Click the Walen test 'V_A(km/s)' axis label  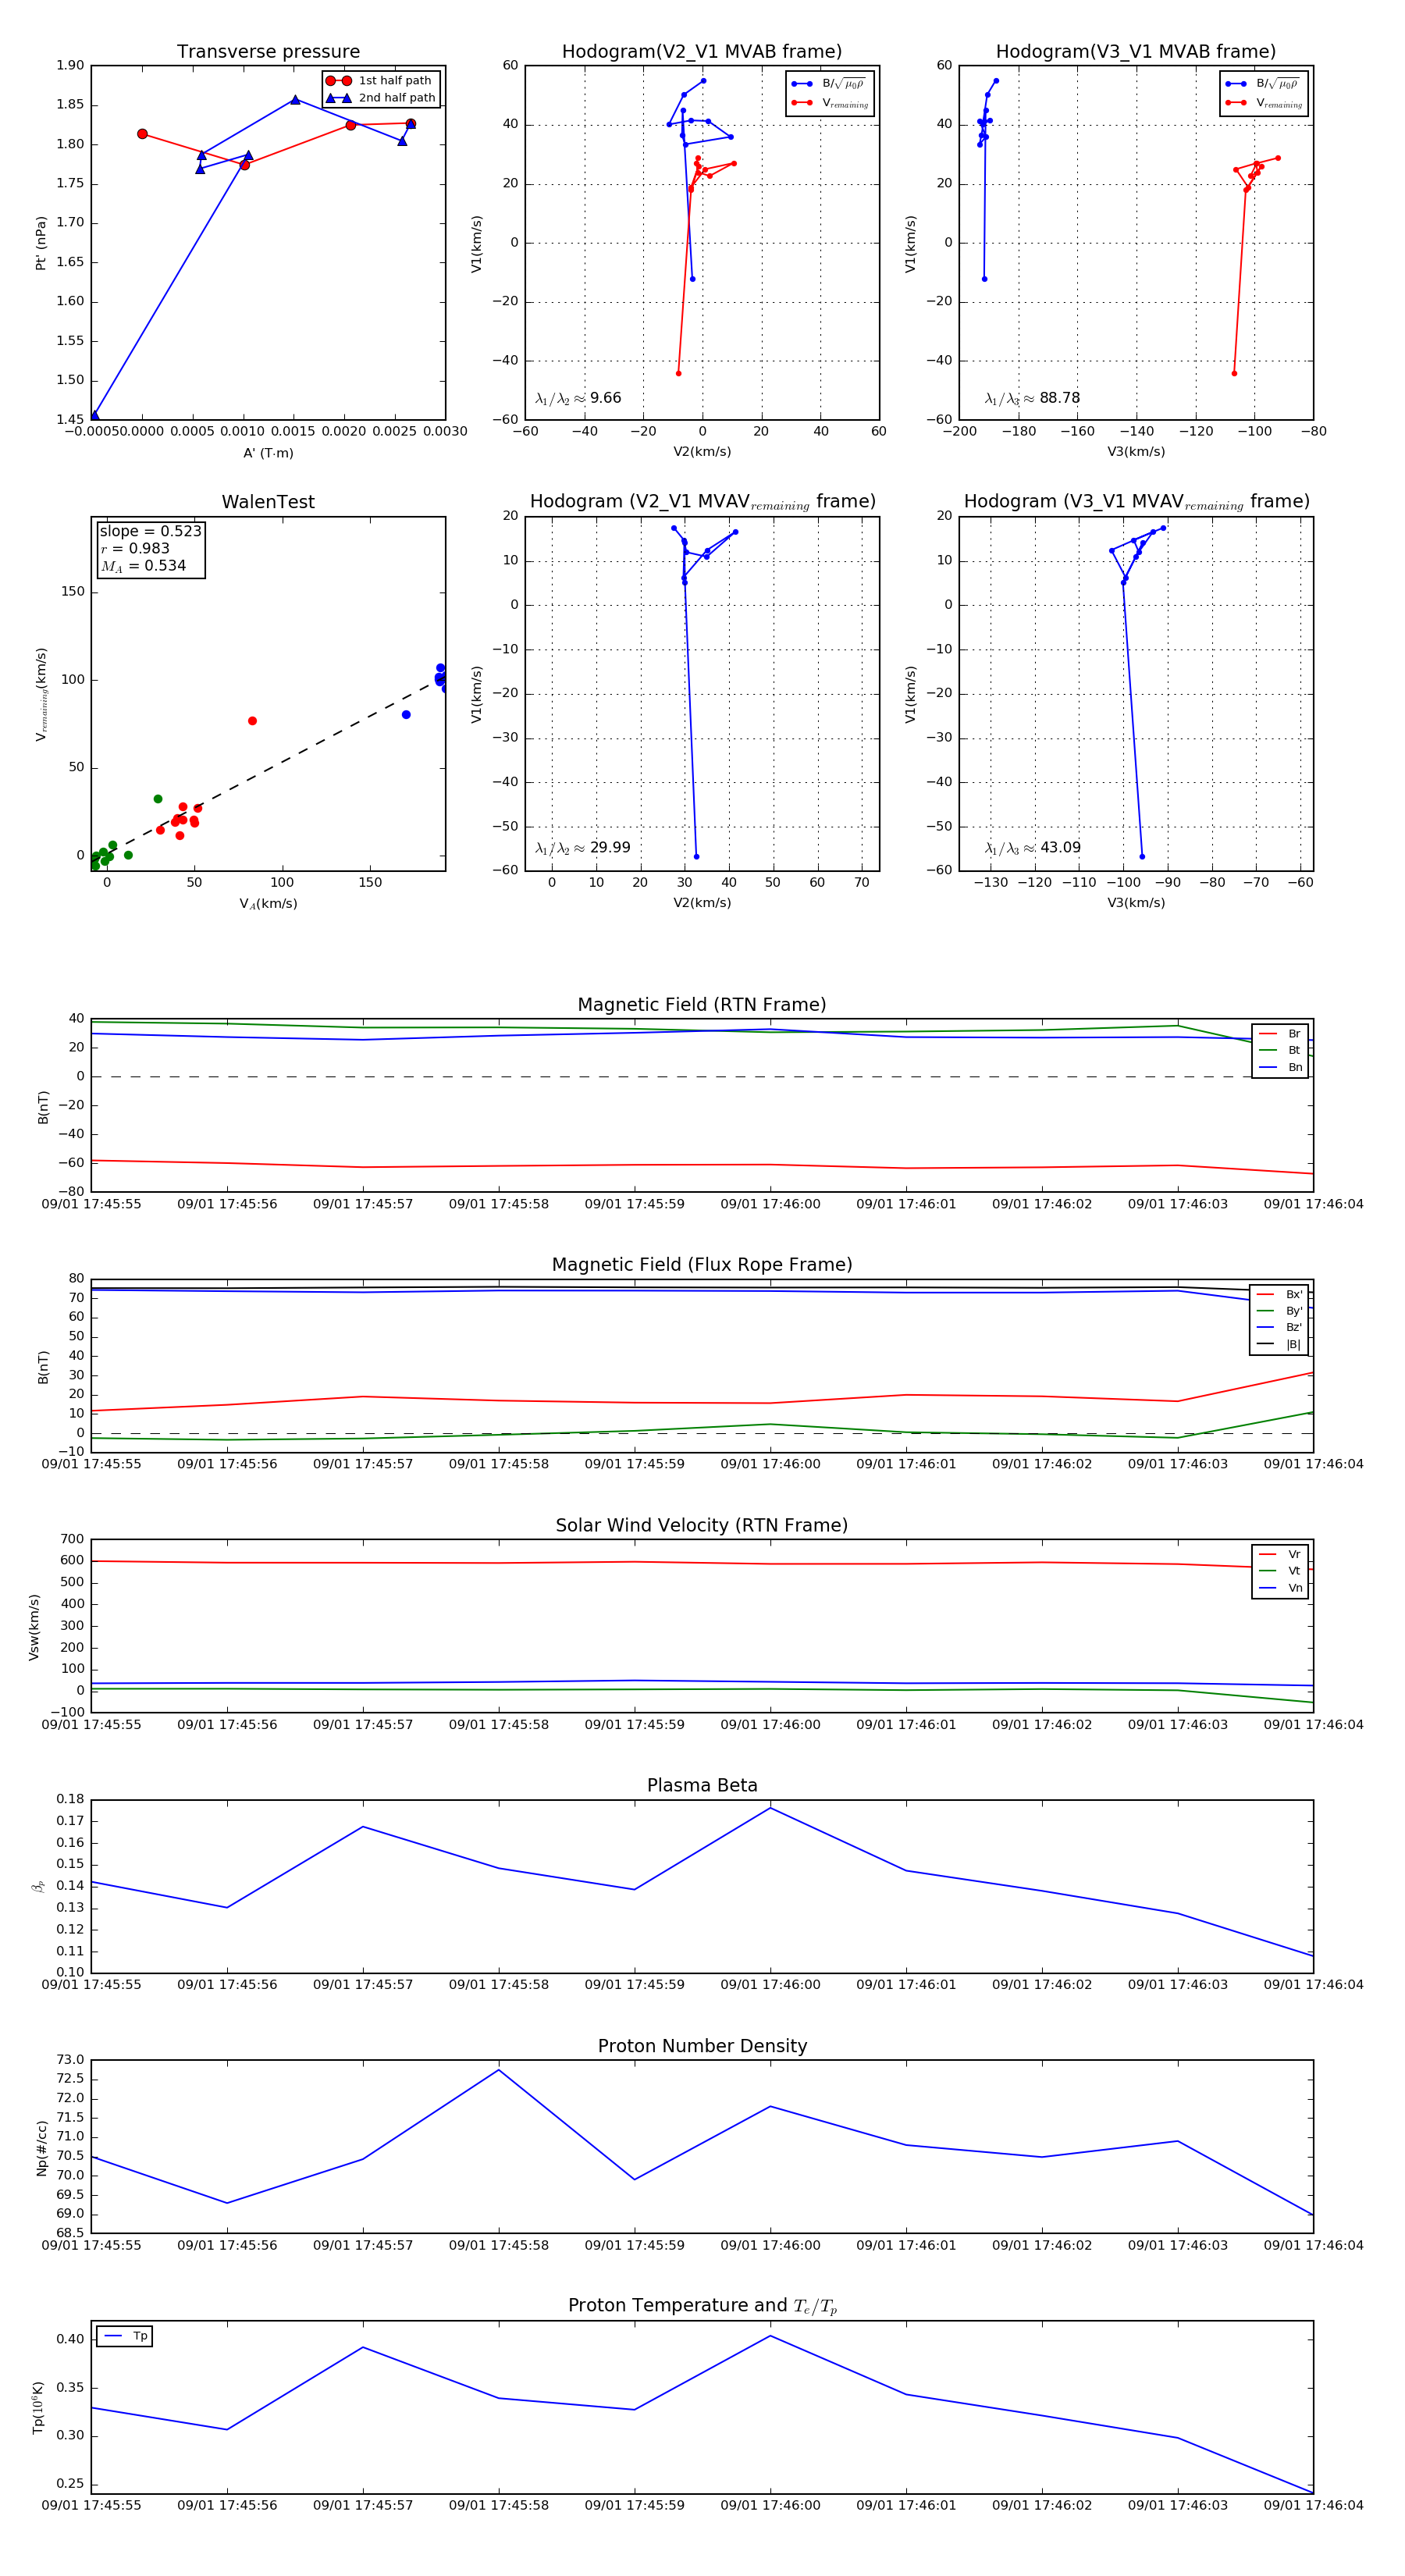tap(268, 904)
